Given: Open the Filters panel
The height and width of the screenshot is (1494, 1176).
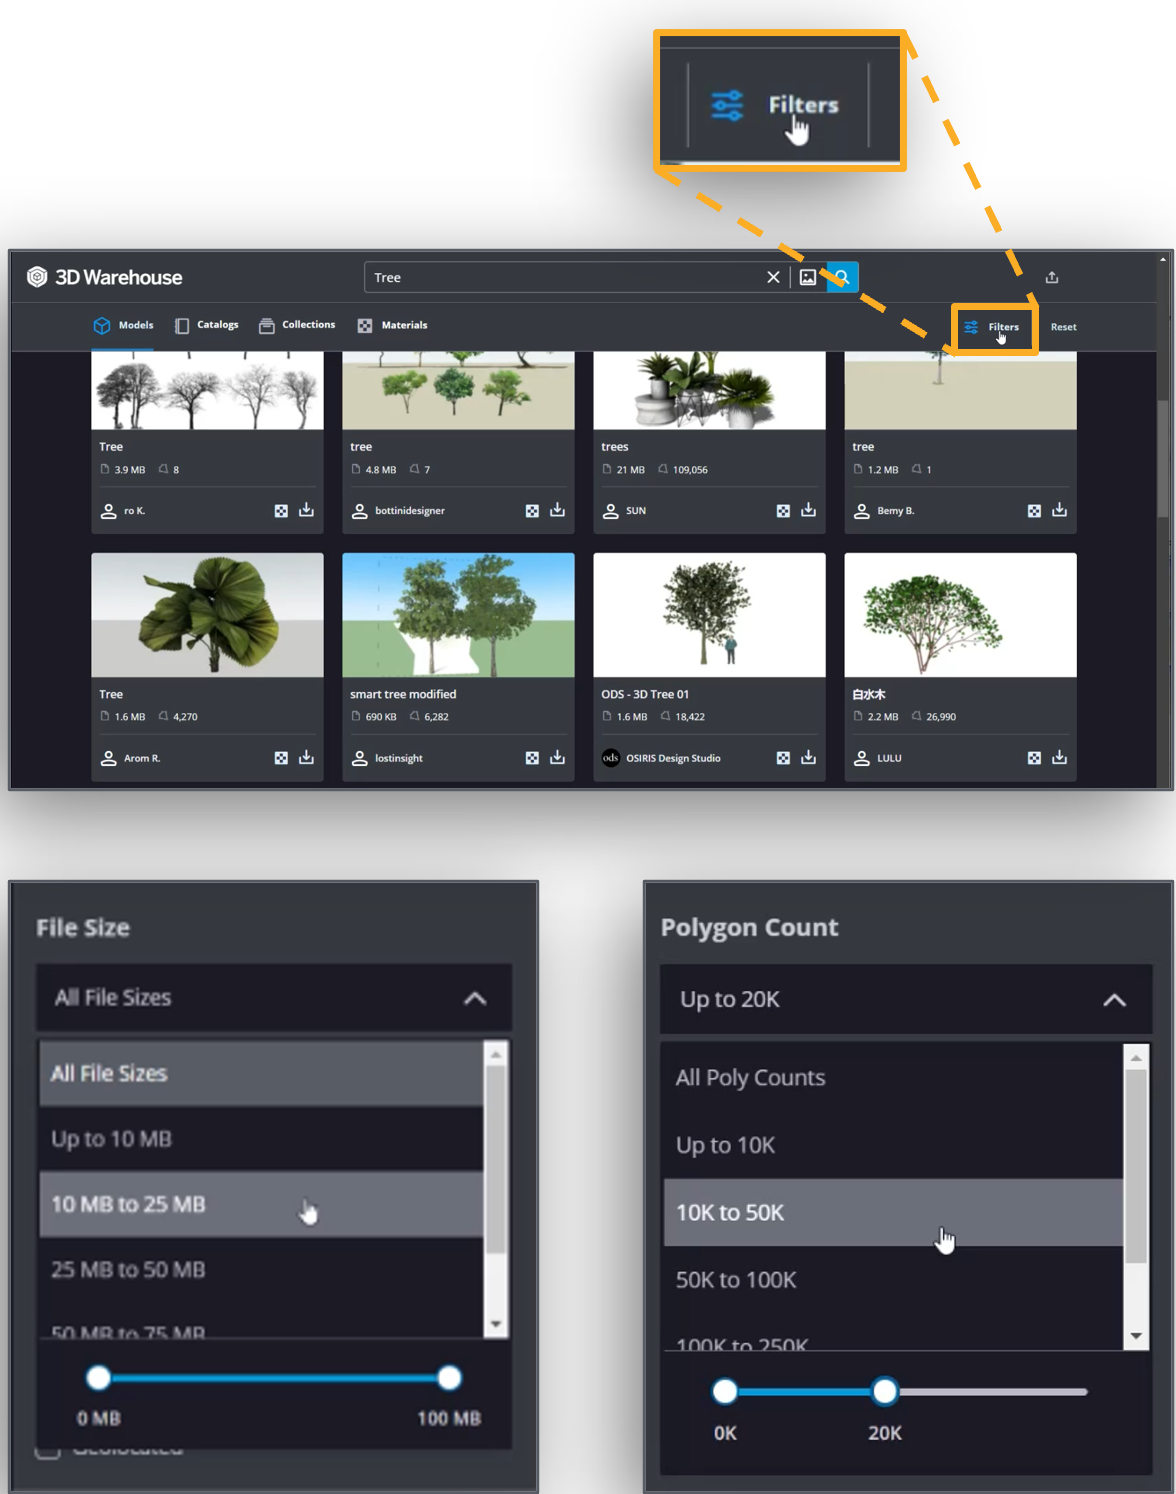Looking at the screenshot, I should coord(992,327).
